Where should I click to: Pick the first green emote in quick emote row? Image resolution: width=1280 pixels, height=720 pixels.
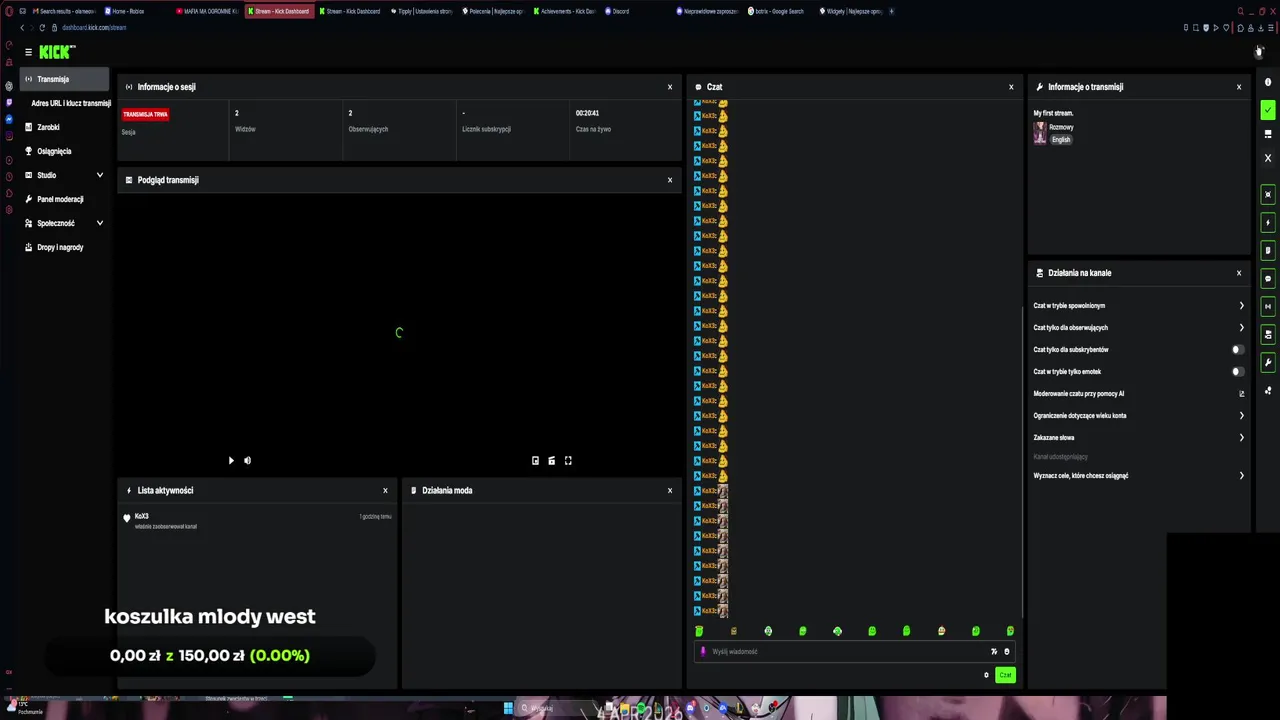[x=699, y=631]
